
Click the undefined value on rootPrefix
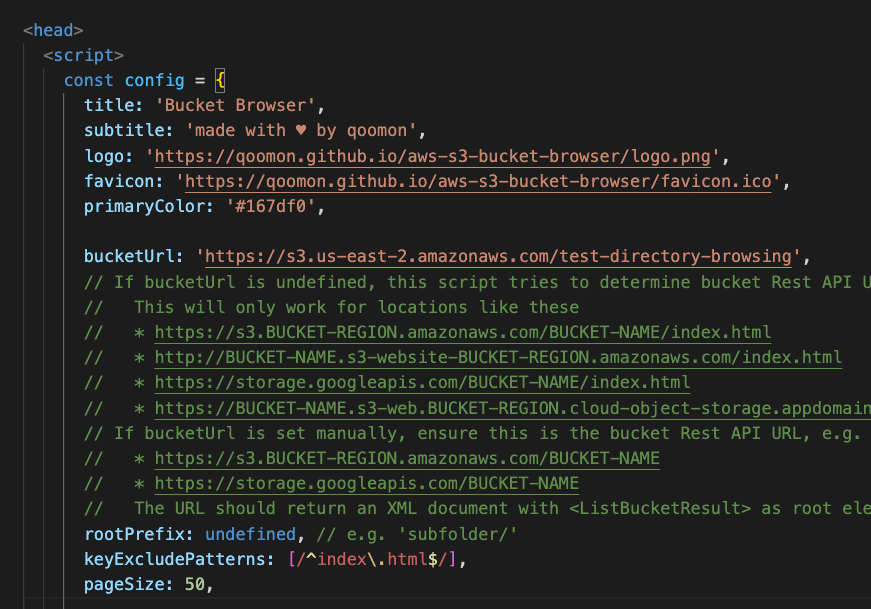pyautogui.click(x=251, y=534)
